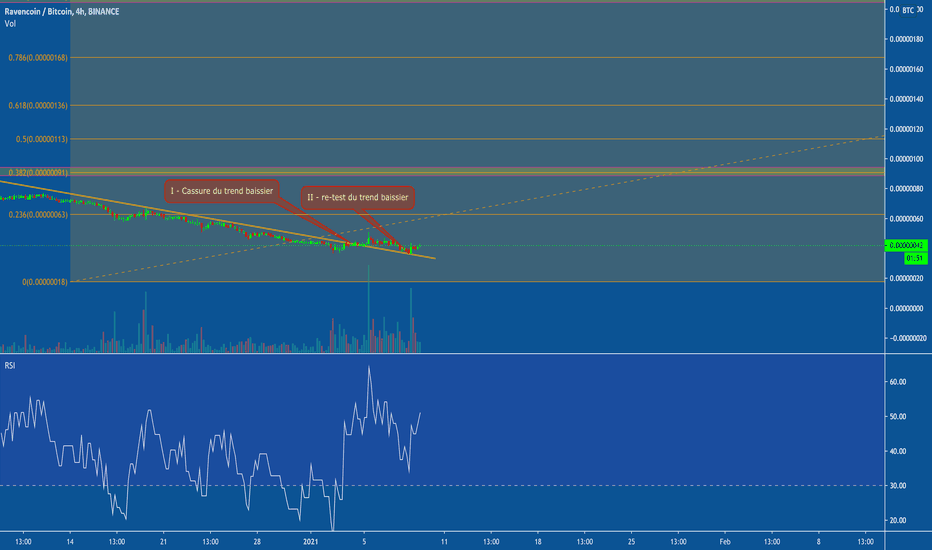Viewport: 932px width, 550px height.
Task: Select the Vol indicator label
Action: point(10,24)
